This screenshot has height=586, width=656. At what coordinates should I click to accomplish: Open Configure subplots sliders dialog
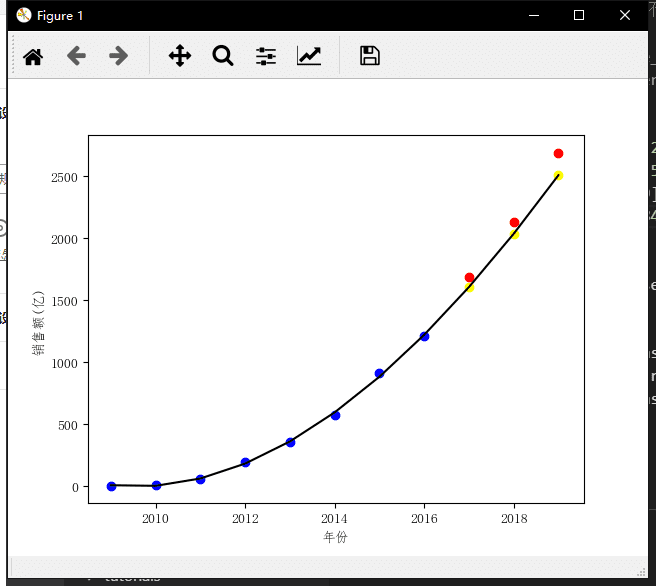(x=266, y=56)
